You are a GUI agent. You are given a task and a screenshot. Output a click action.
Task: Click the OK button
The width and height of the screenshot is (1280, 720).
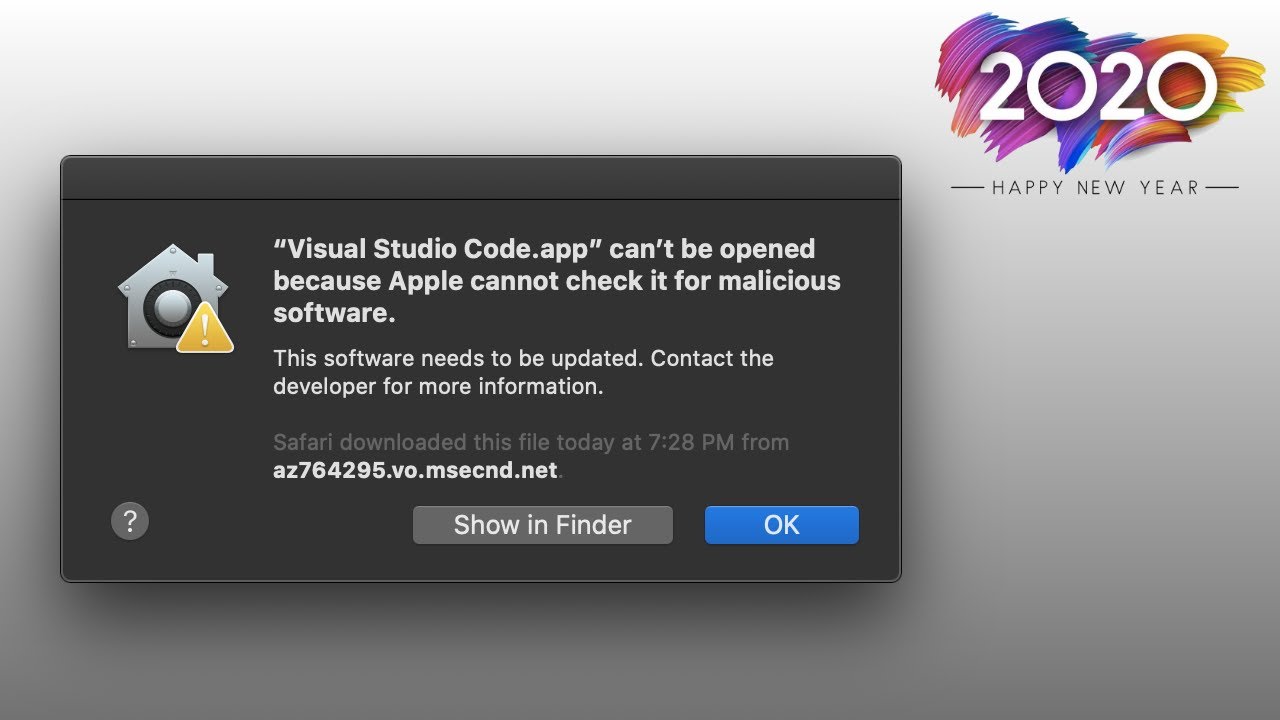pyautogui.click(x=781, y=525)
